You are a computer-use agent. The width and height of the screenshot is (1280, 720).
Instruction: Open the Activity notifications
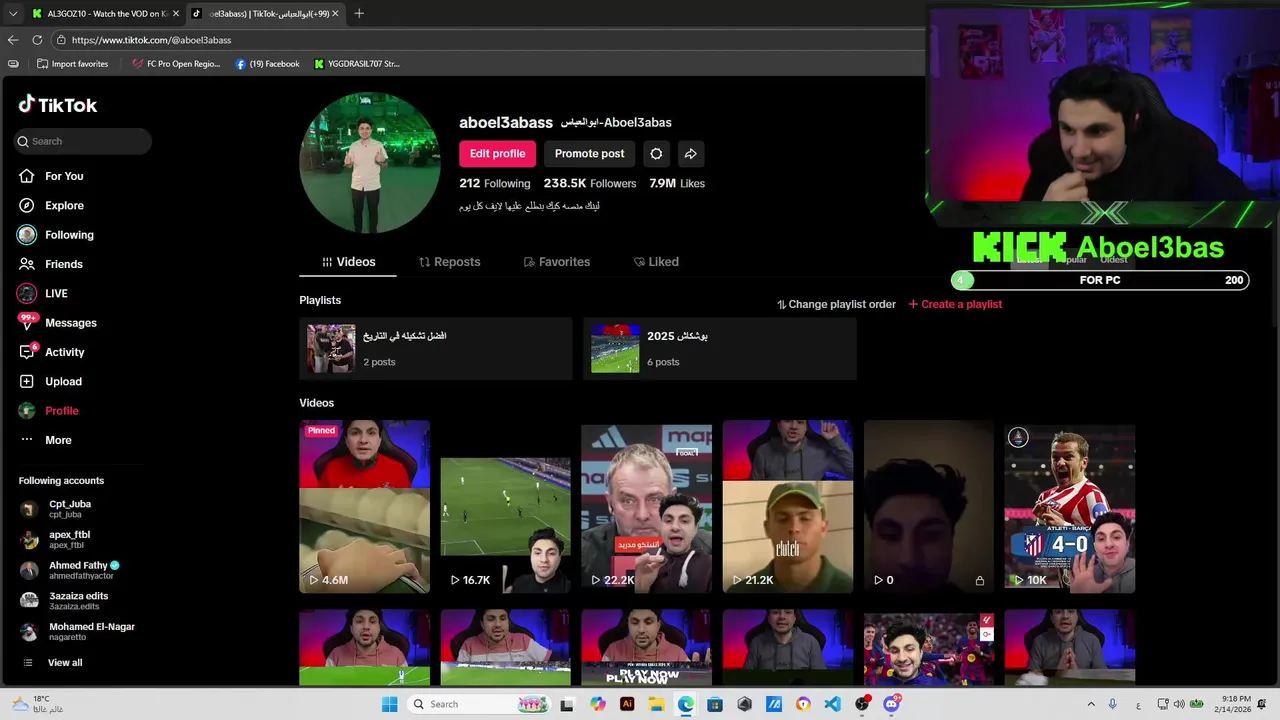coord(52,352)
